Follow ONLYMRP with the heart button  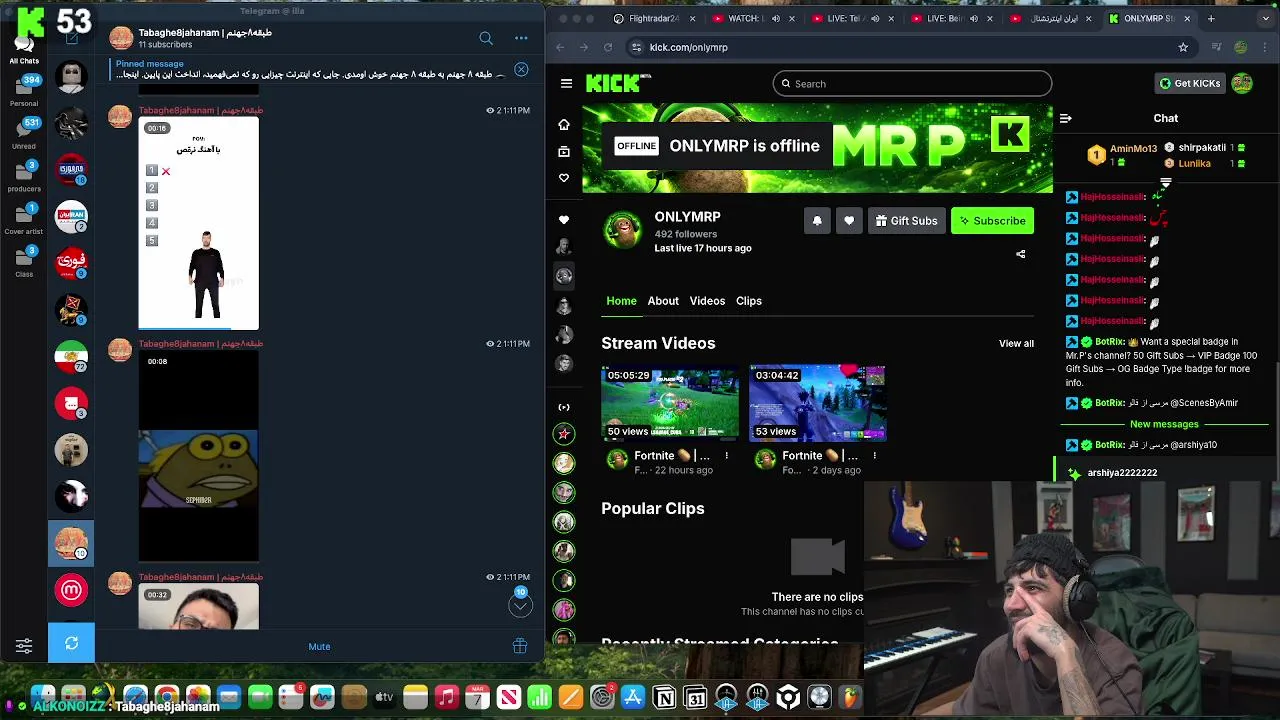(x=849, y=221)
